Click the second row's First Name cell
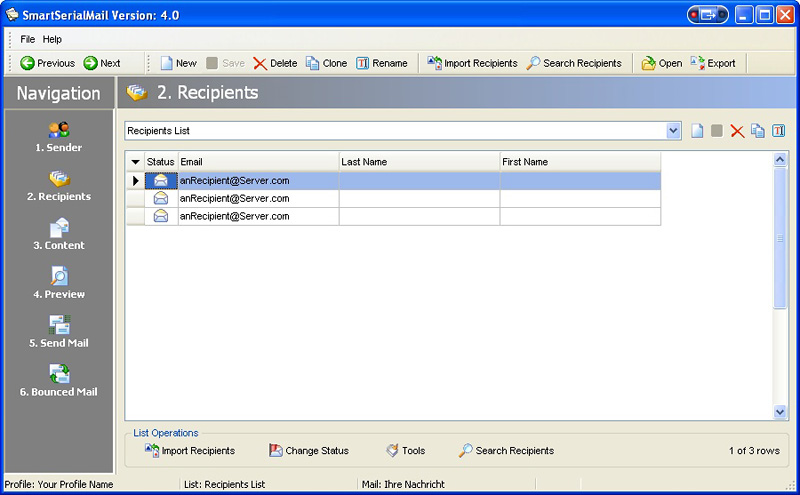 tap(580, 199)
